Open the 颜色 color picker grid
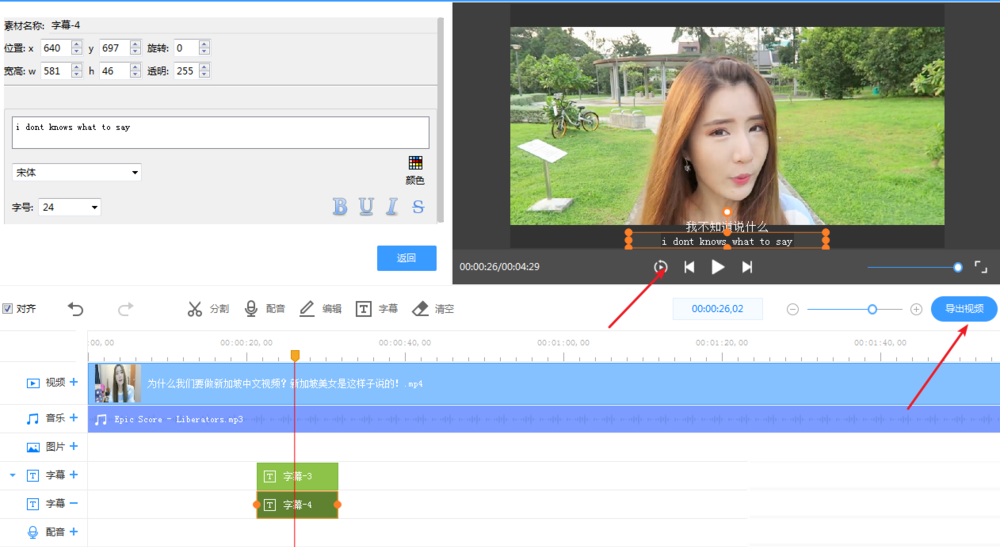 tap(415, 163)
